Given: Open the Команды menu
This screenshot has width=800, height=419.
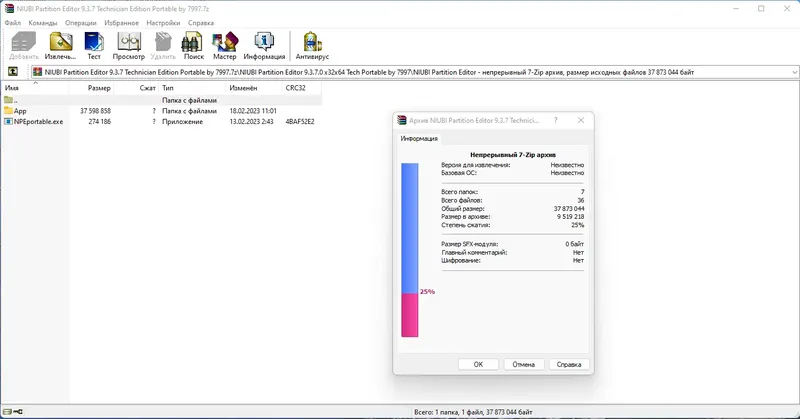Looking at the screenshot, I should pyautogui.click(x=43, y=23).
